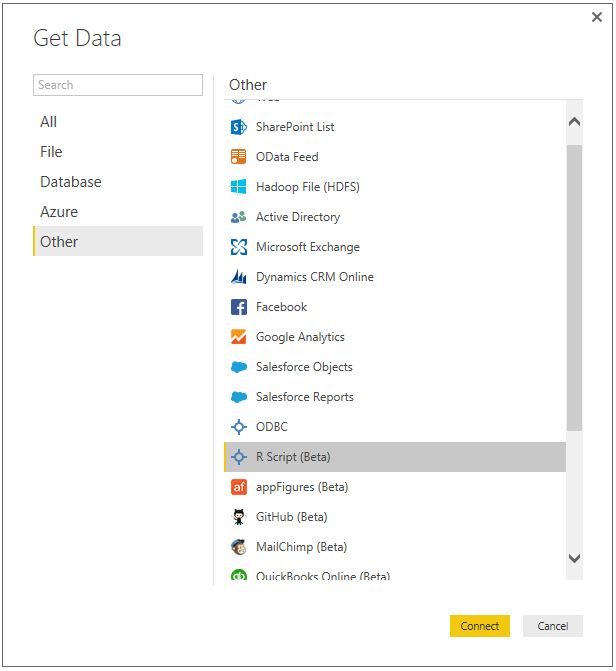Image resolution: width=616 pixels, height=671 pixels.
Task: Select Salesforce Reports text entry
Action: [x=304, y=397]
